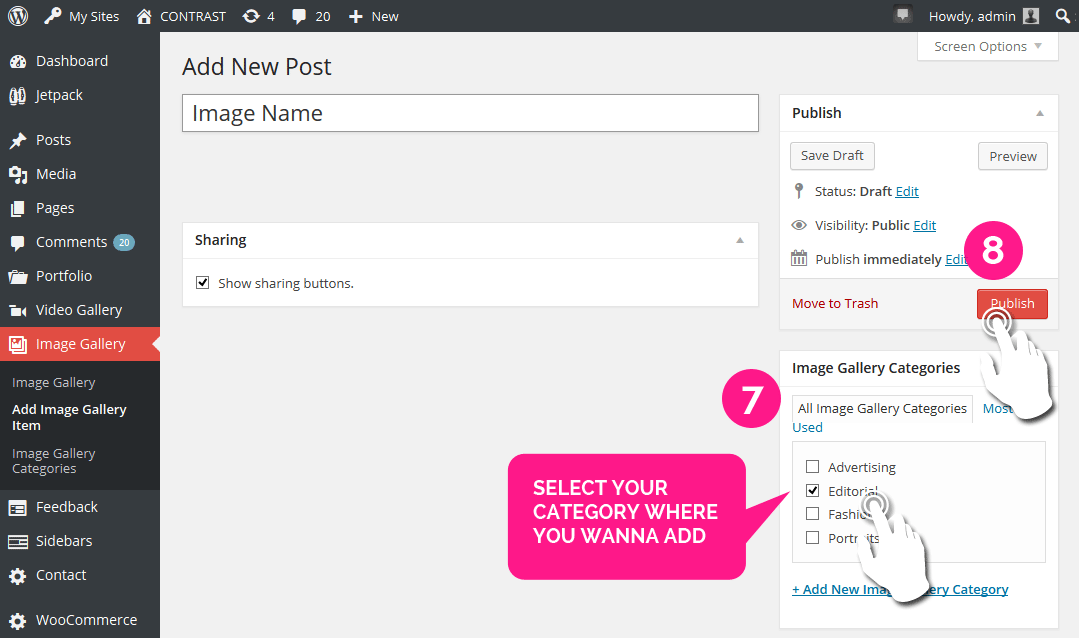This screenshot has width=1079, height=638.
Task: Click the updates refresh icon
Action: click(x=251, y=16)
